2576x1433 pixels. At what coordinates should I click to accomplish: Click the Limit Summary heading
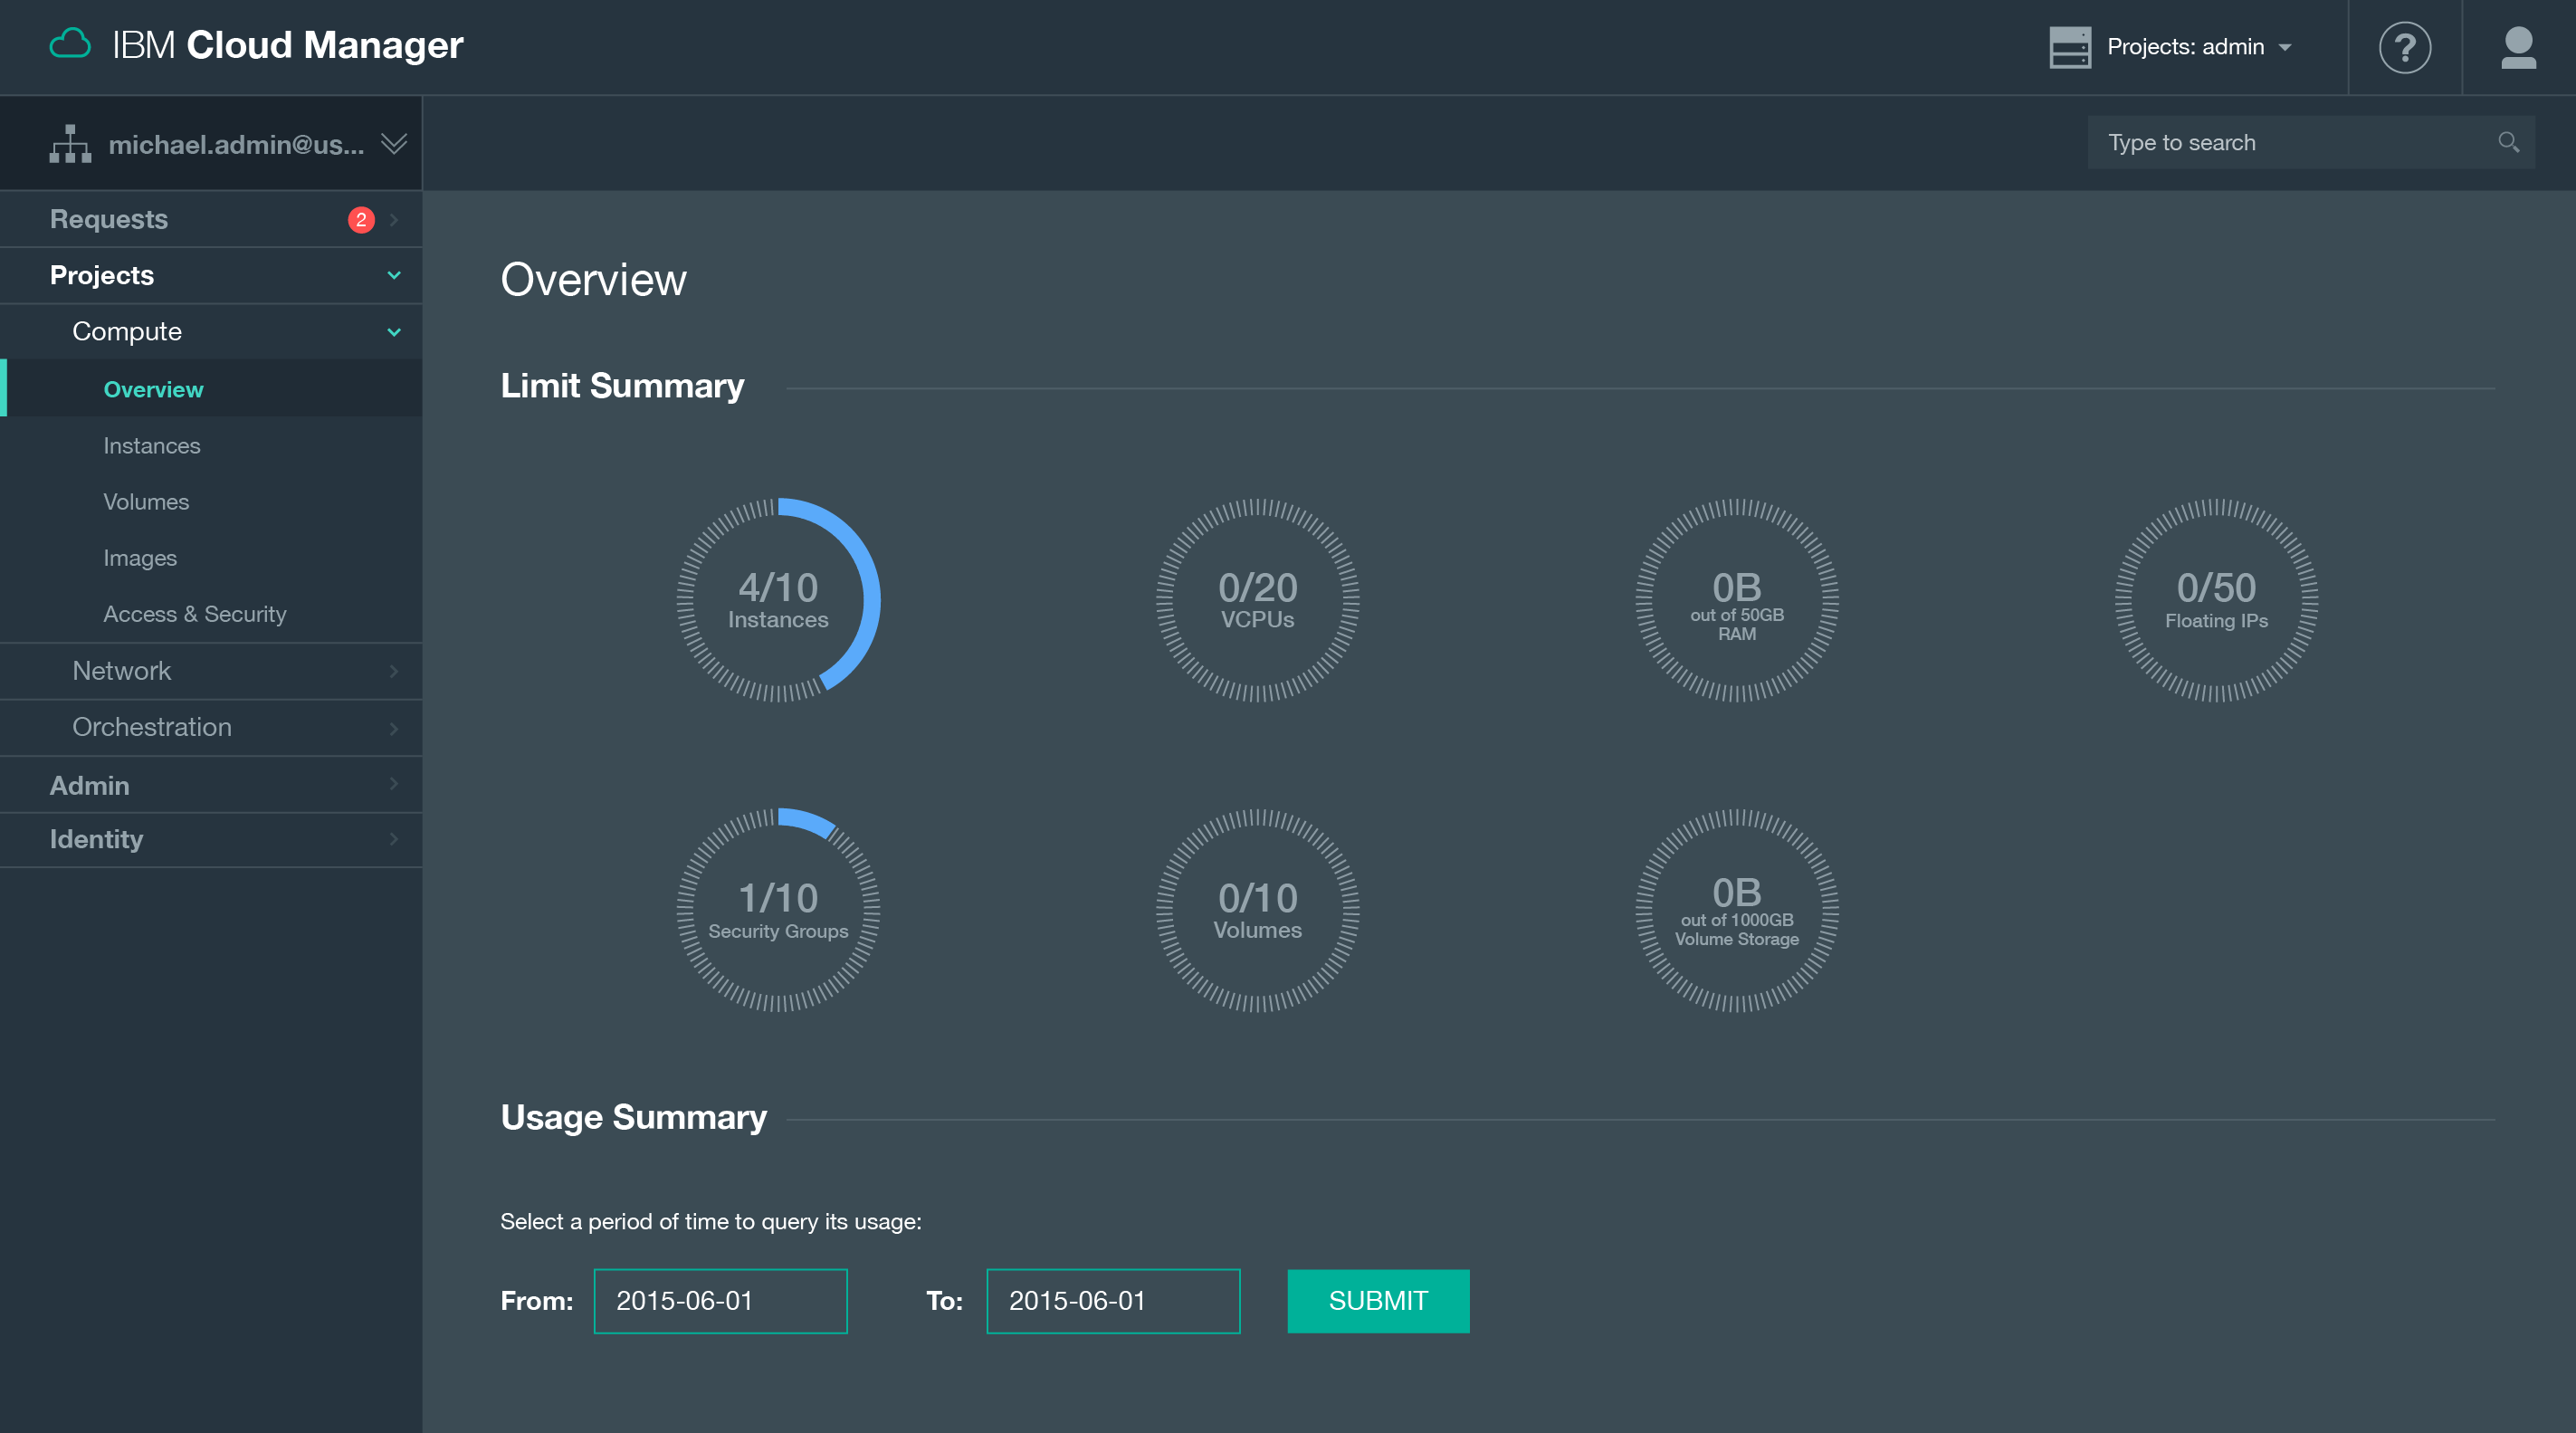[x=622, y=386]
